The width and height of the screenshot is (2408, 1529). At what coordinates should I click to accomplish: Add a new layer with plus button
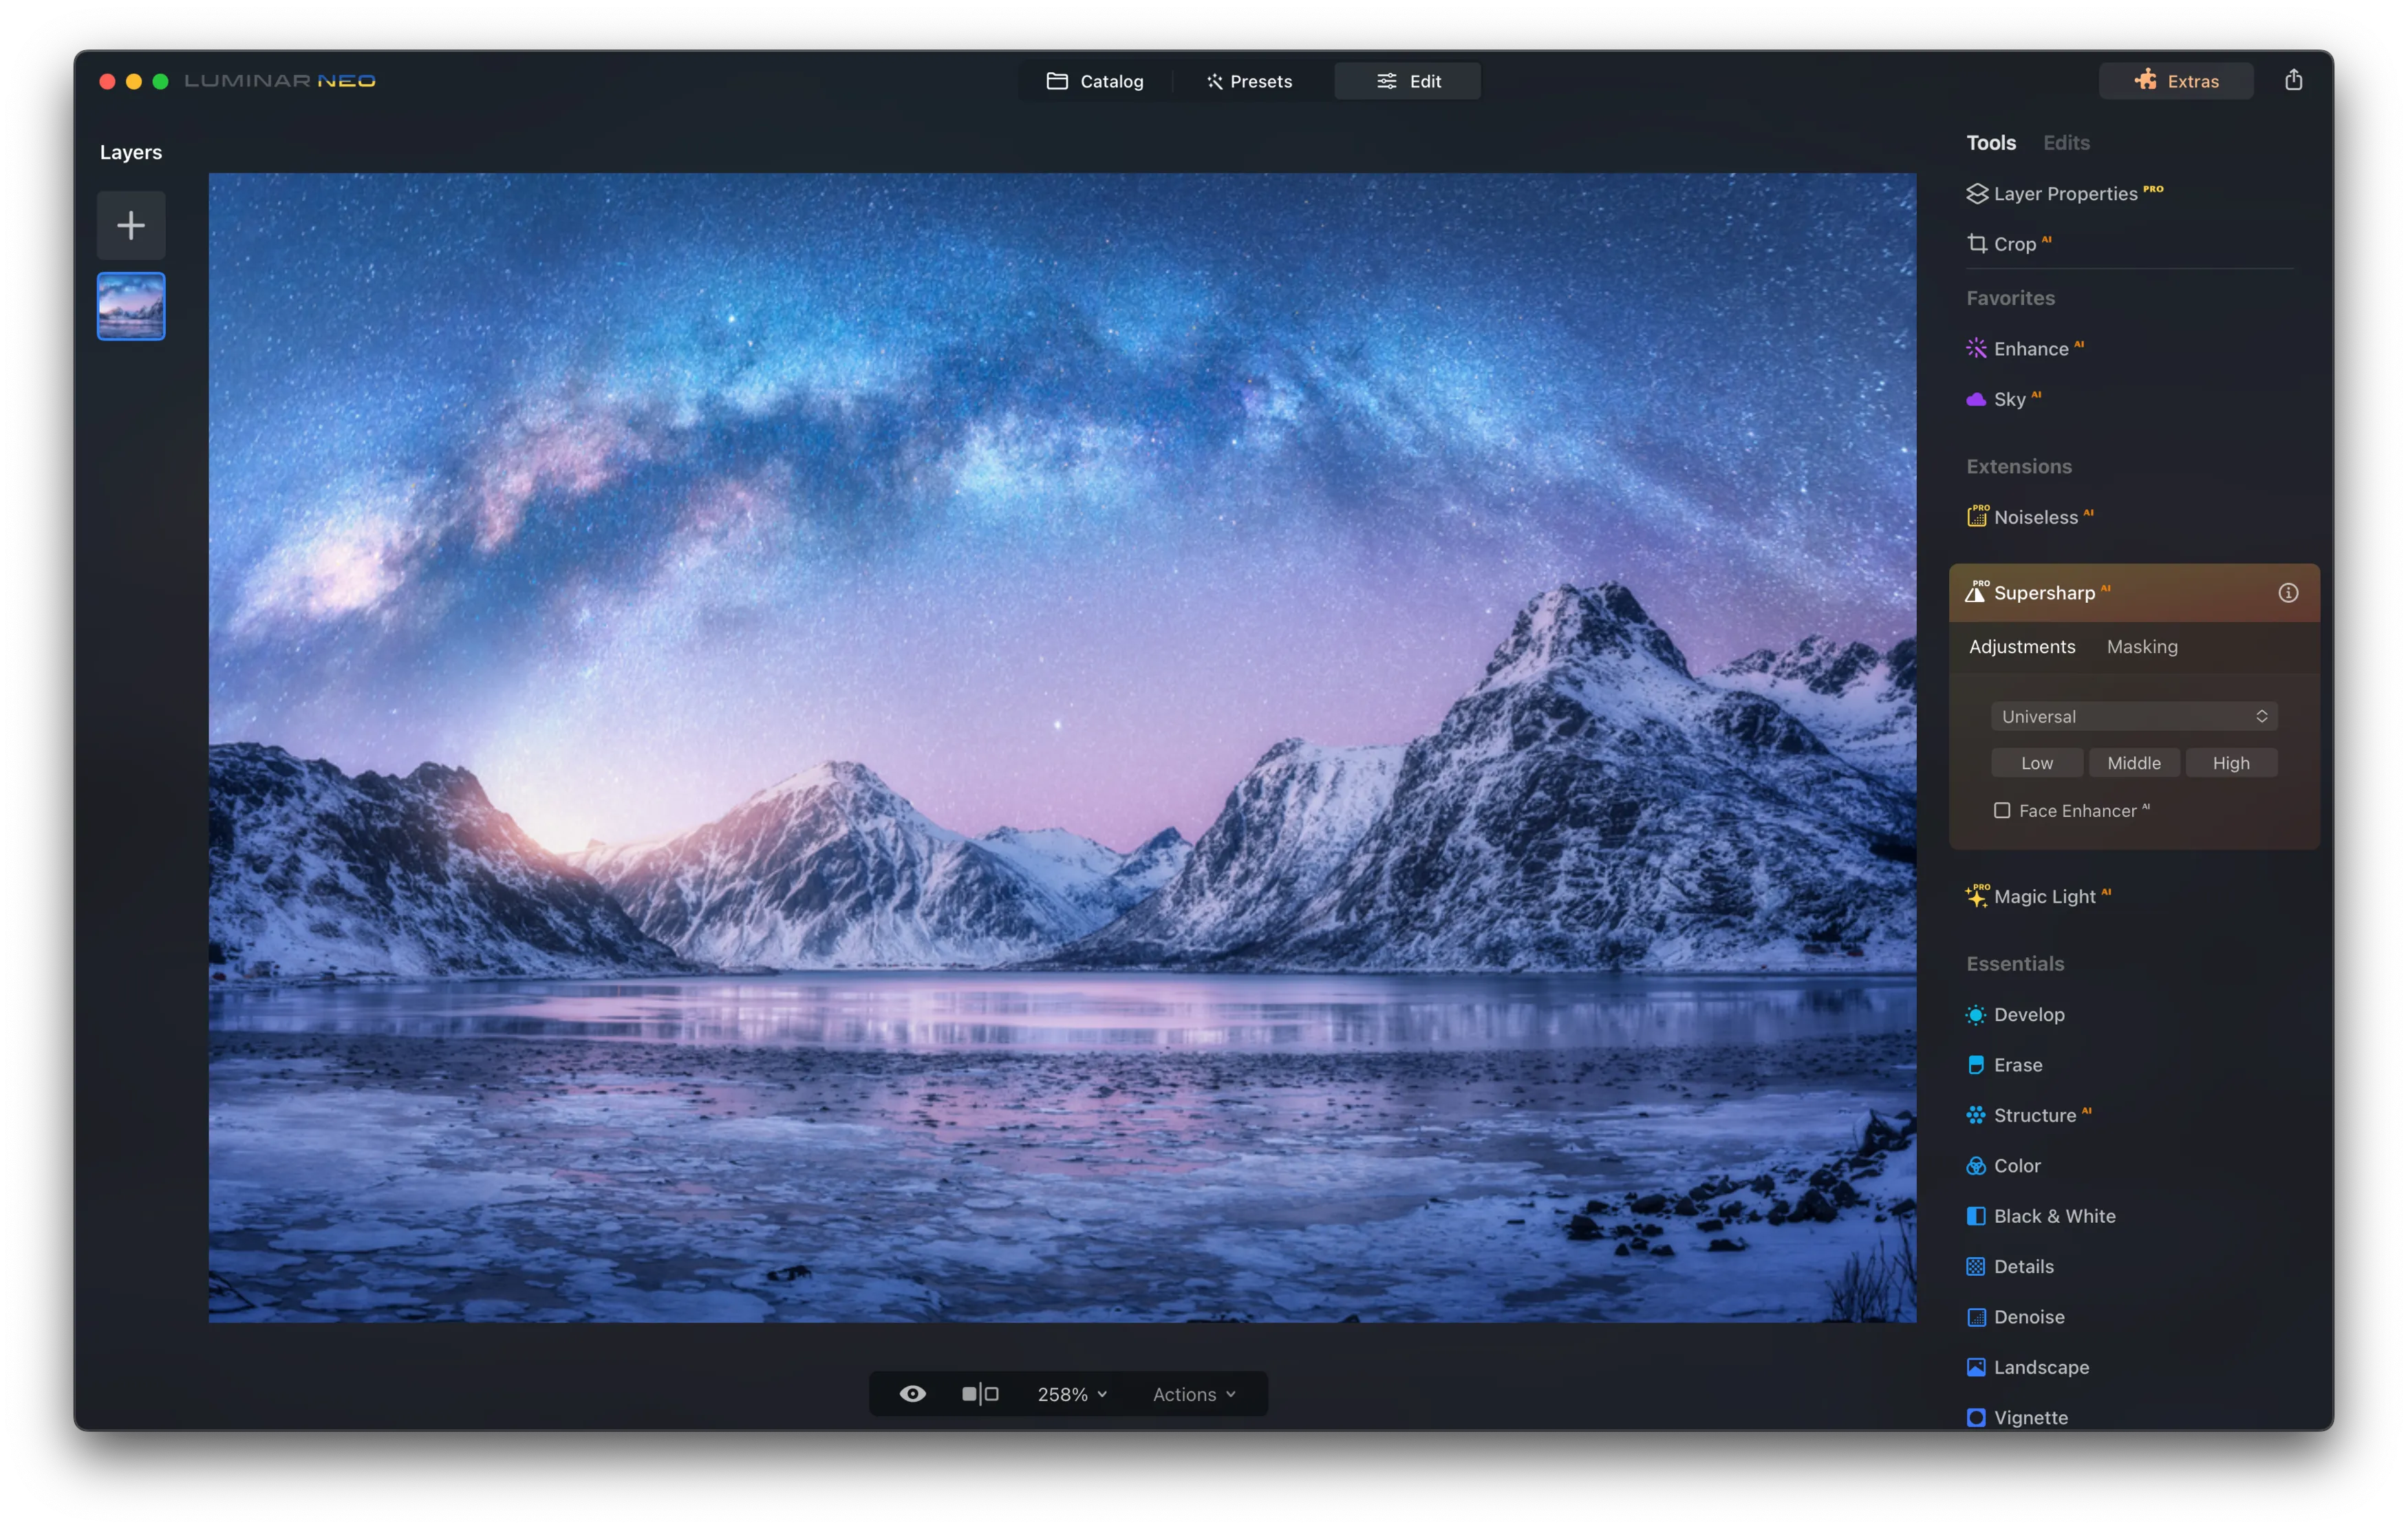(x=131, y=225)
